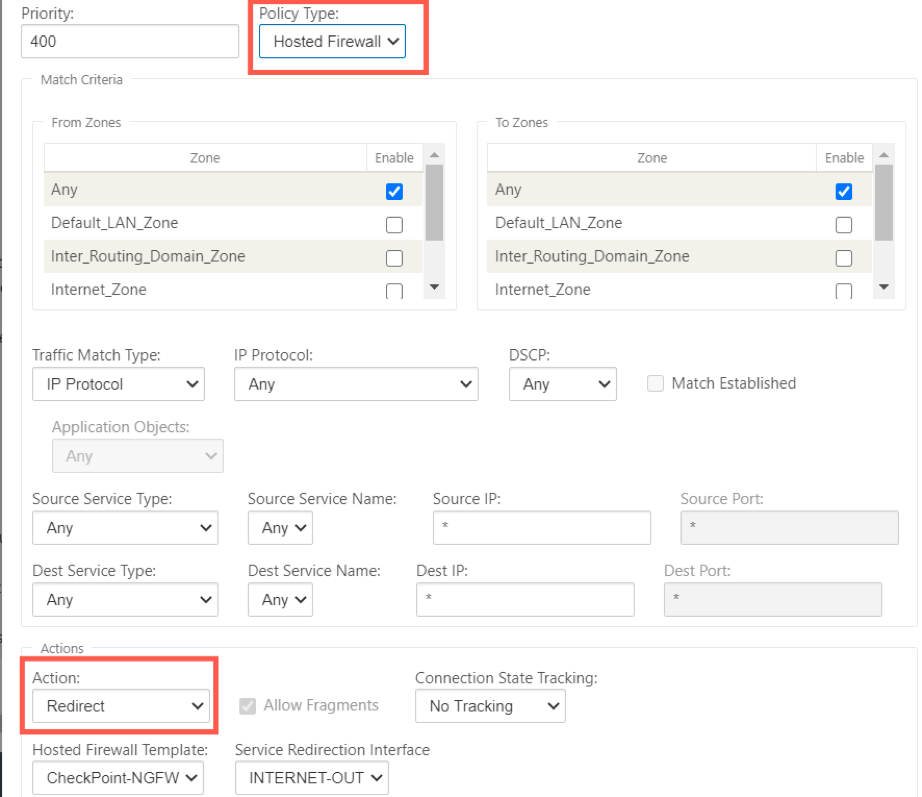The image size is (922, 797).
Task: Click the Dest IP field
Action: pos(525,599)
